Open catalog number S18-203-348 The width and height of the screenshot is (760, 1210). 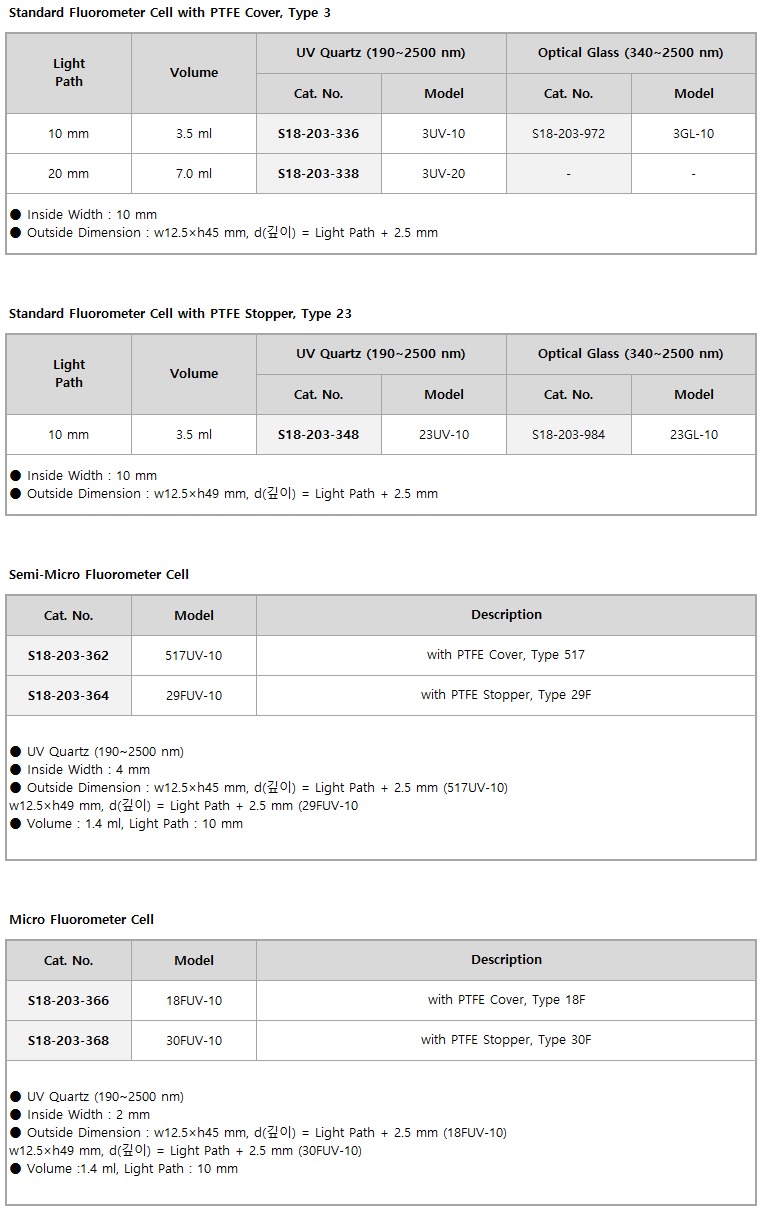pyautogui.click(x=318, y=434)
